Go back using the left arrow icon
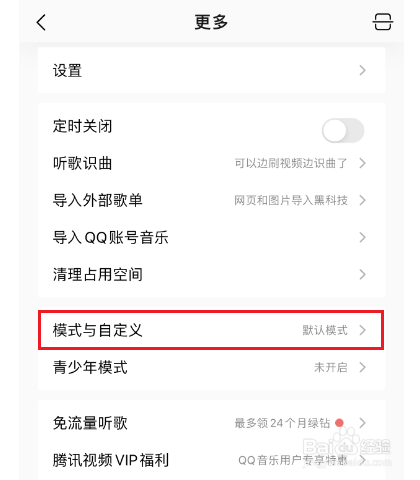The height and width of the screenshot is (480, 420). 41,23
